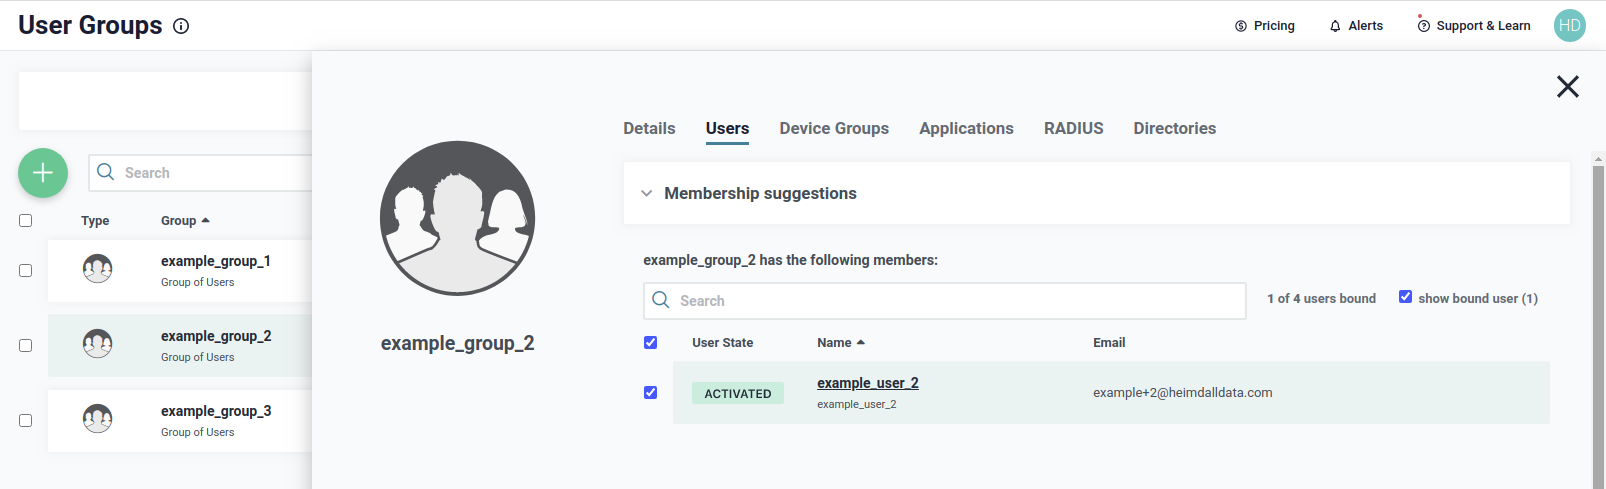The width and height of the screenshot is (1606, 489).
Task: Click the info icon beside User Groups title
Action: (x=181, y=26)
